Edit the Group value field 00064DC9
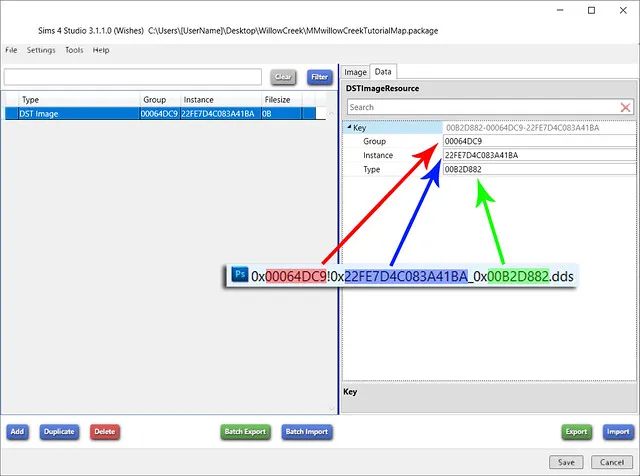The height and width of the screenshot is (476, 640). click(539, 141)
